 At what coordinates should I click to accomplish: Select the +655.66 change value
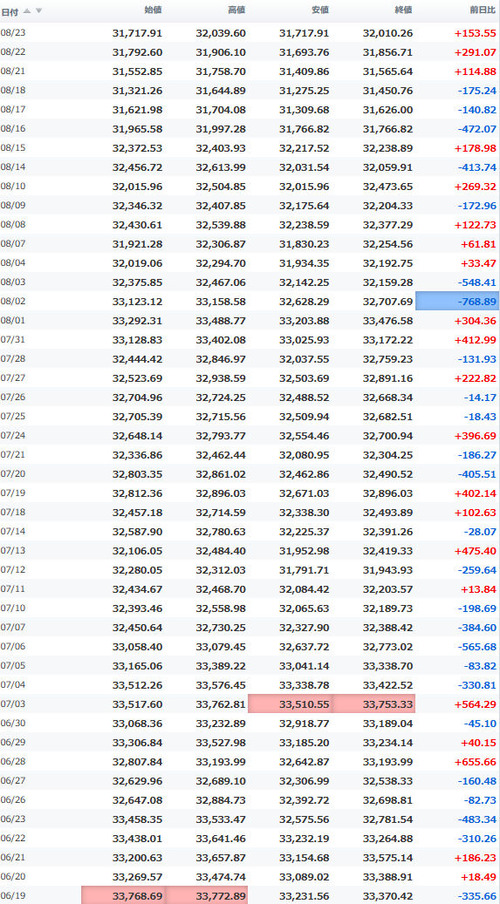[x=475, y=762]
